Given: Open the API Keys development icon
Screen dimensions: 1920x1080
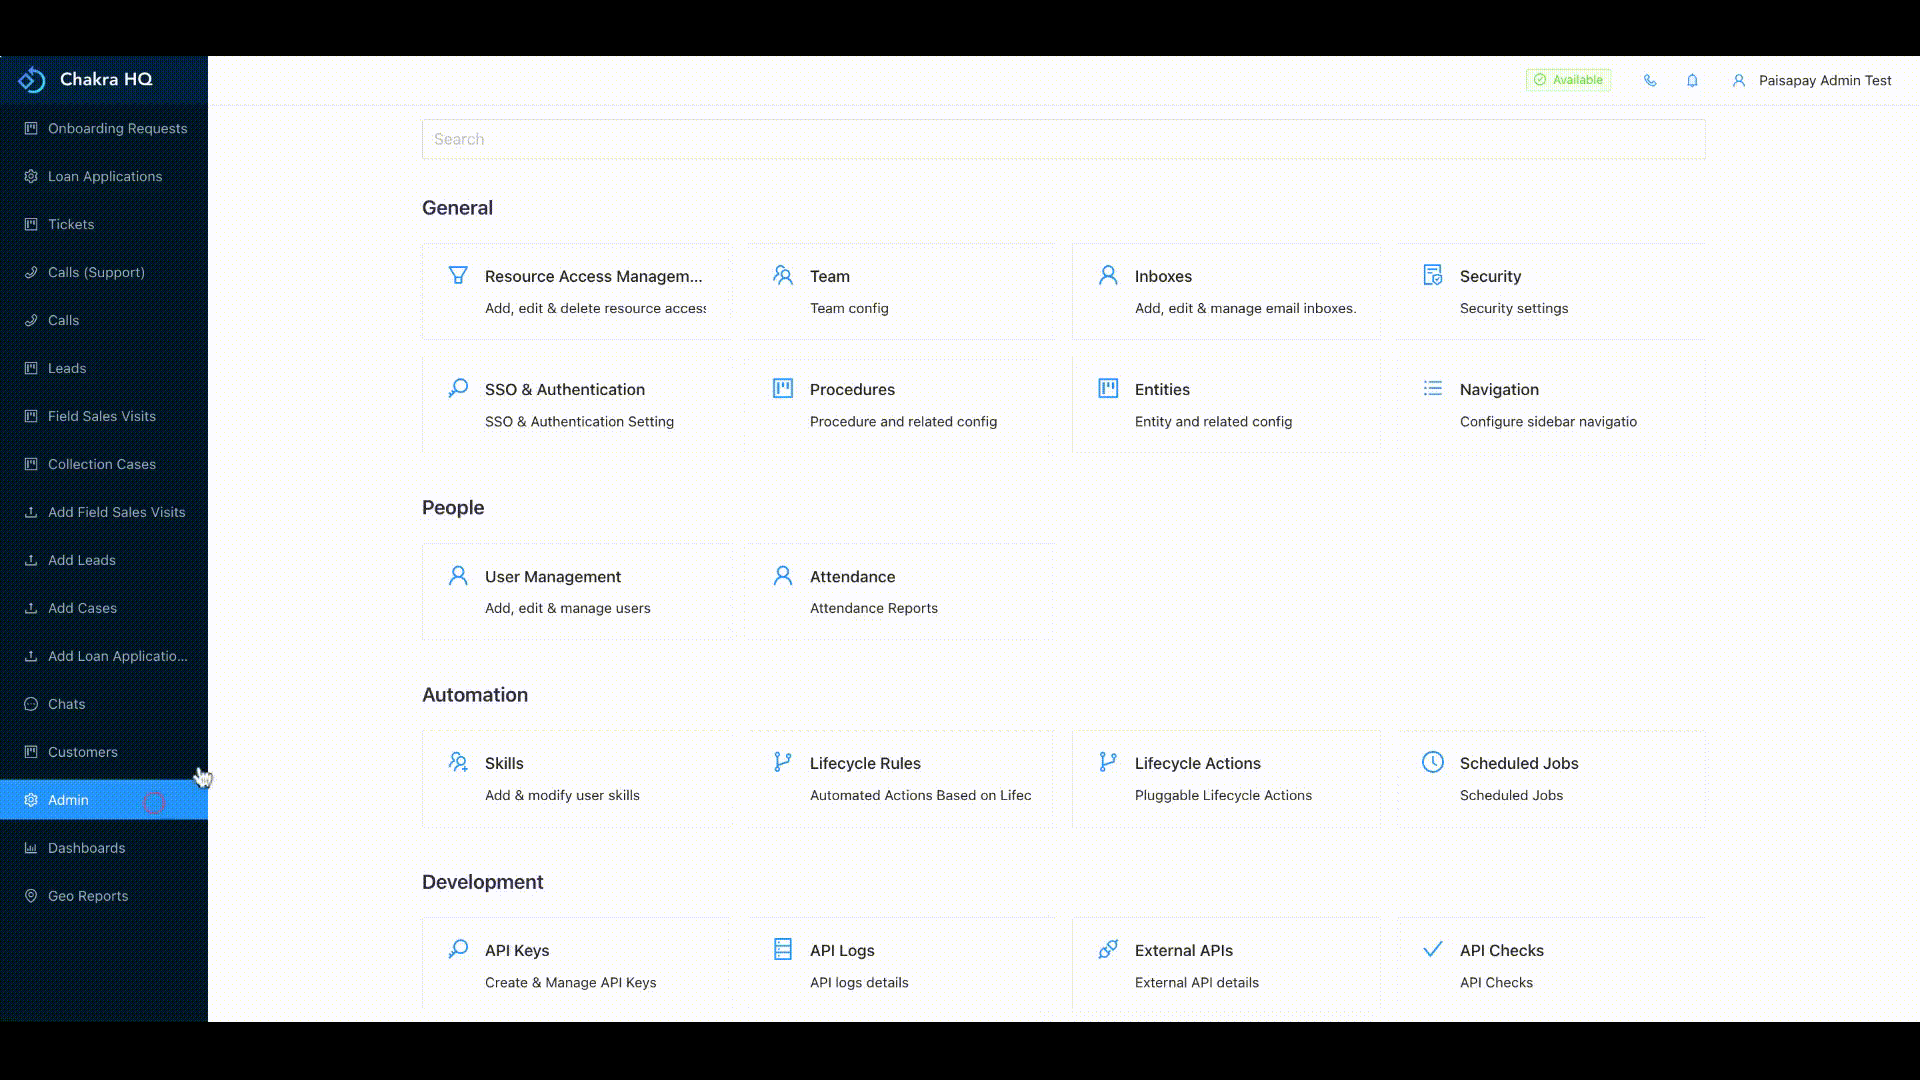Looking at the screenshot, I should click(x=458, y=949).
